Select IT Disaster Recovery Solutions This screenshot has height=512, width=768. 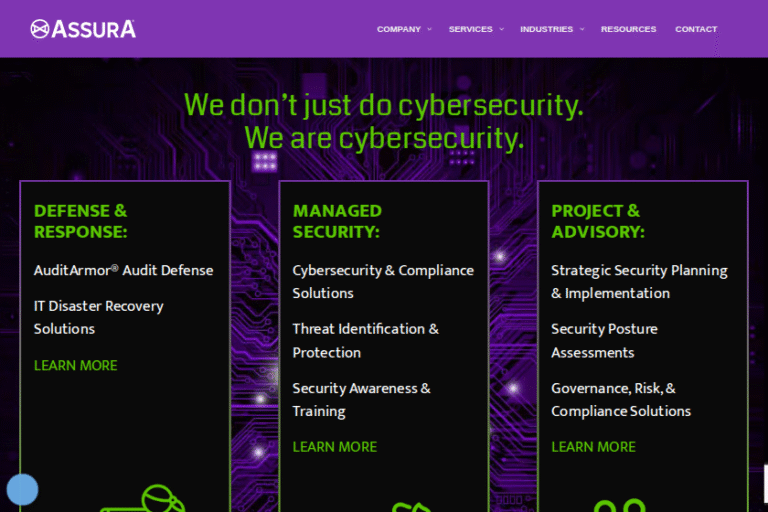click(x=98, y=317)
